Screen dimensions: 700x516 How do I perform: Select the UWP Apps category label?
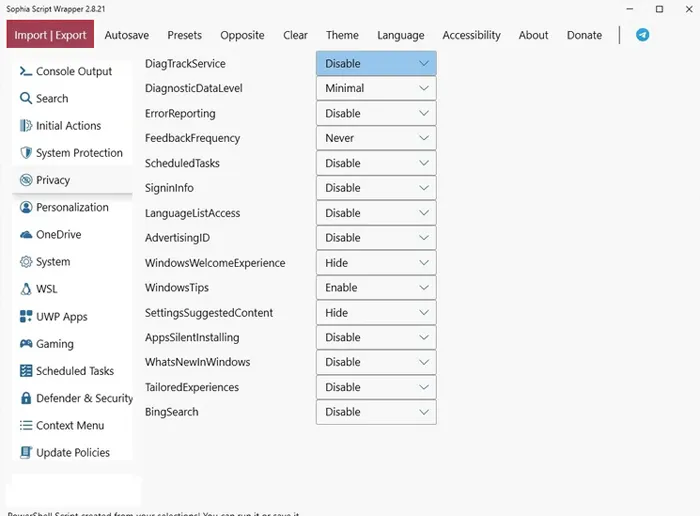point(62,316)
